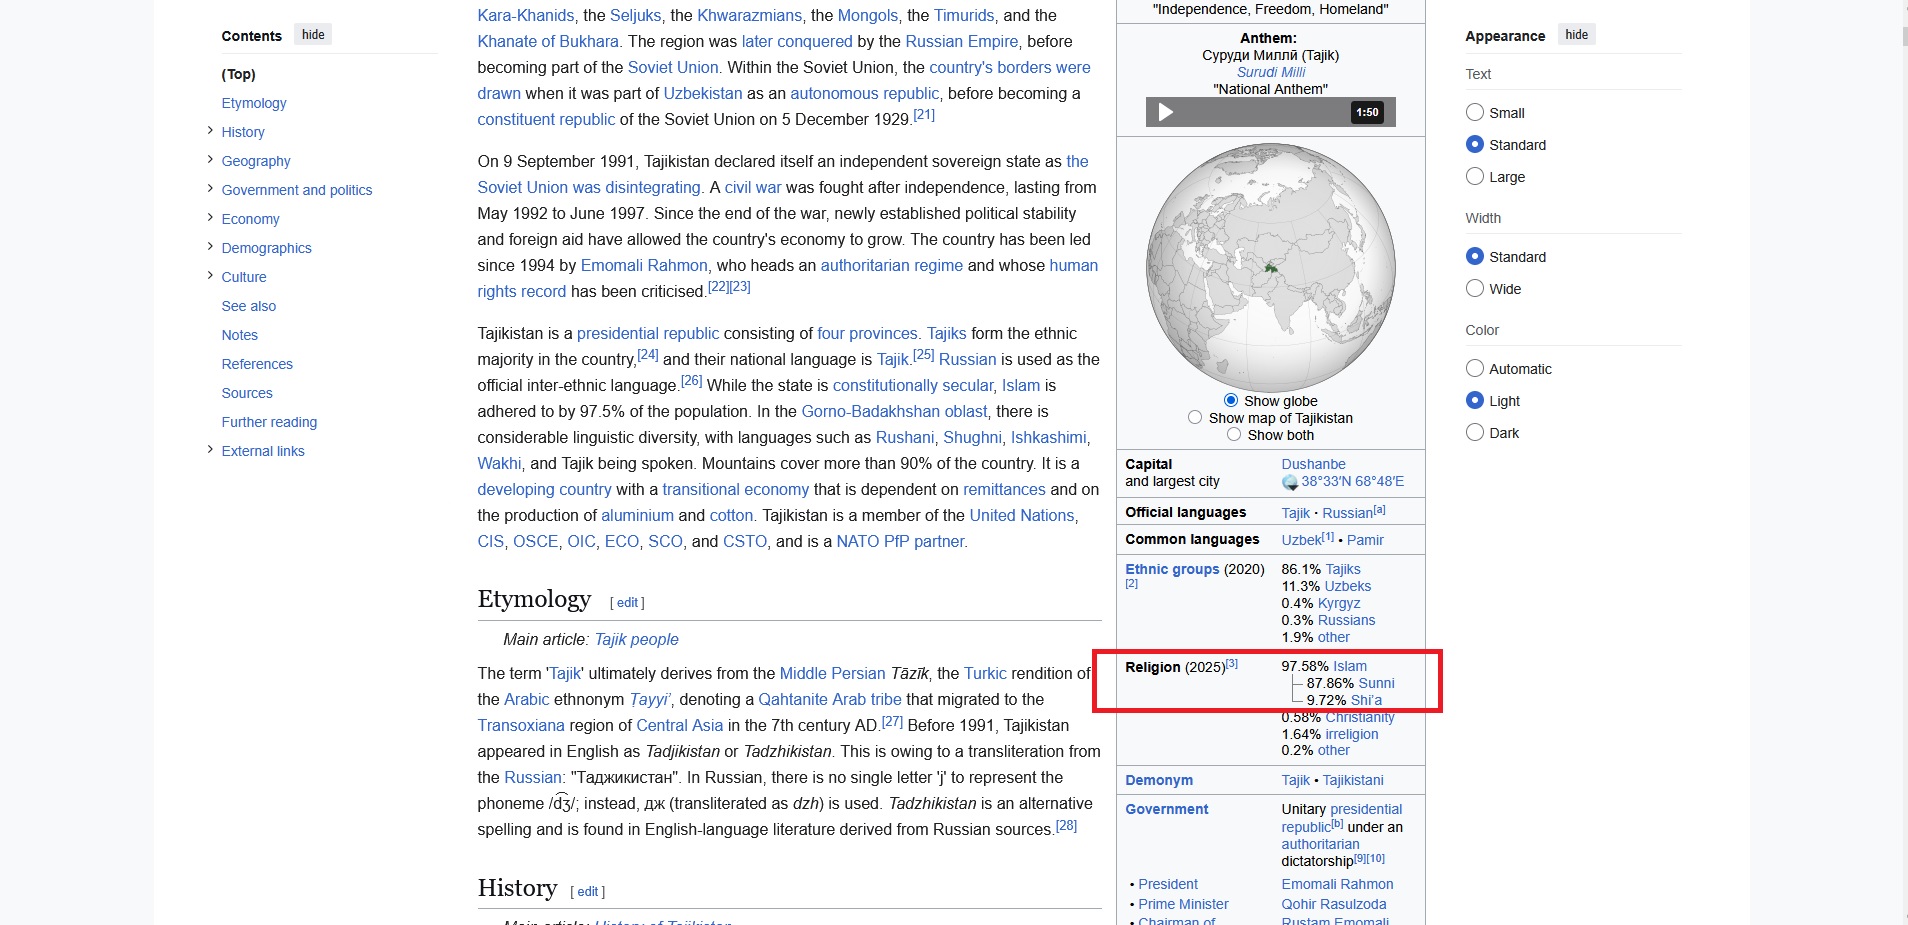The image size is (1908, 925).
Task: Jump to References in Contents
Action: pyautogui.click(x=257, y=364)
